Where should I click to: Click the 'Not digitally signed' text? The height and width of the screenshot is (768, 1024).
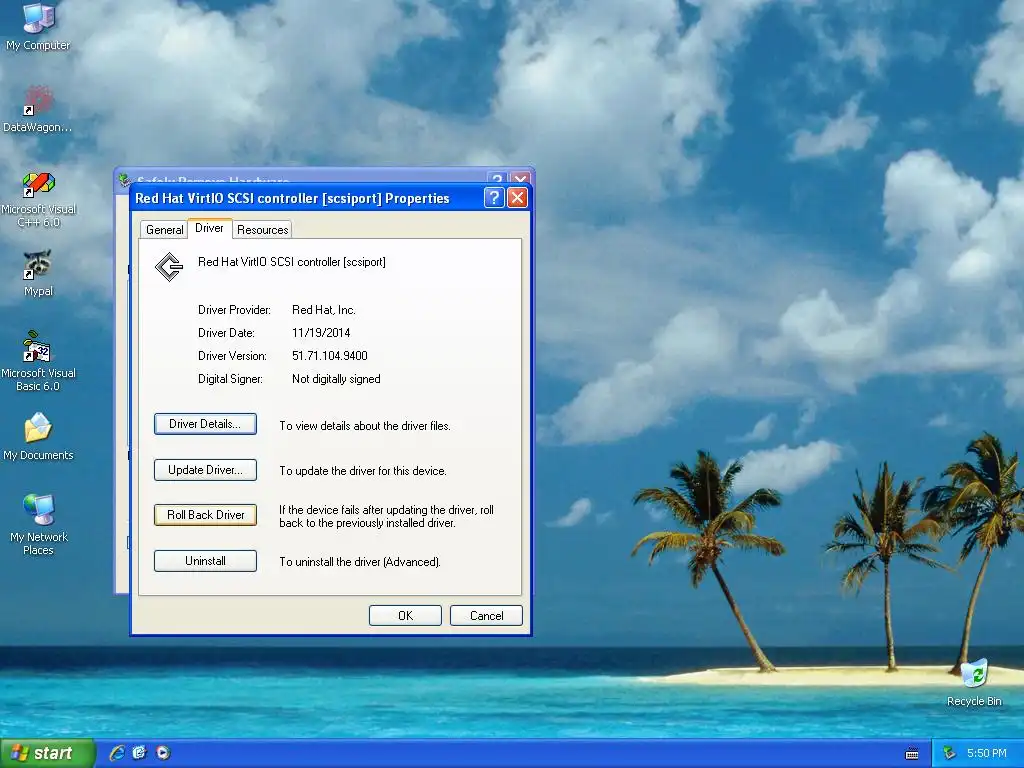coord(336,379)
